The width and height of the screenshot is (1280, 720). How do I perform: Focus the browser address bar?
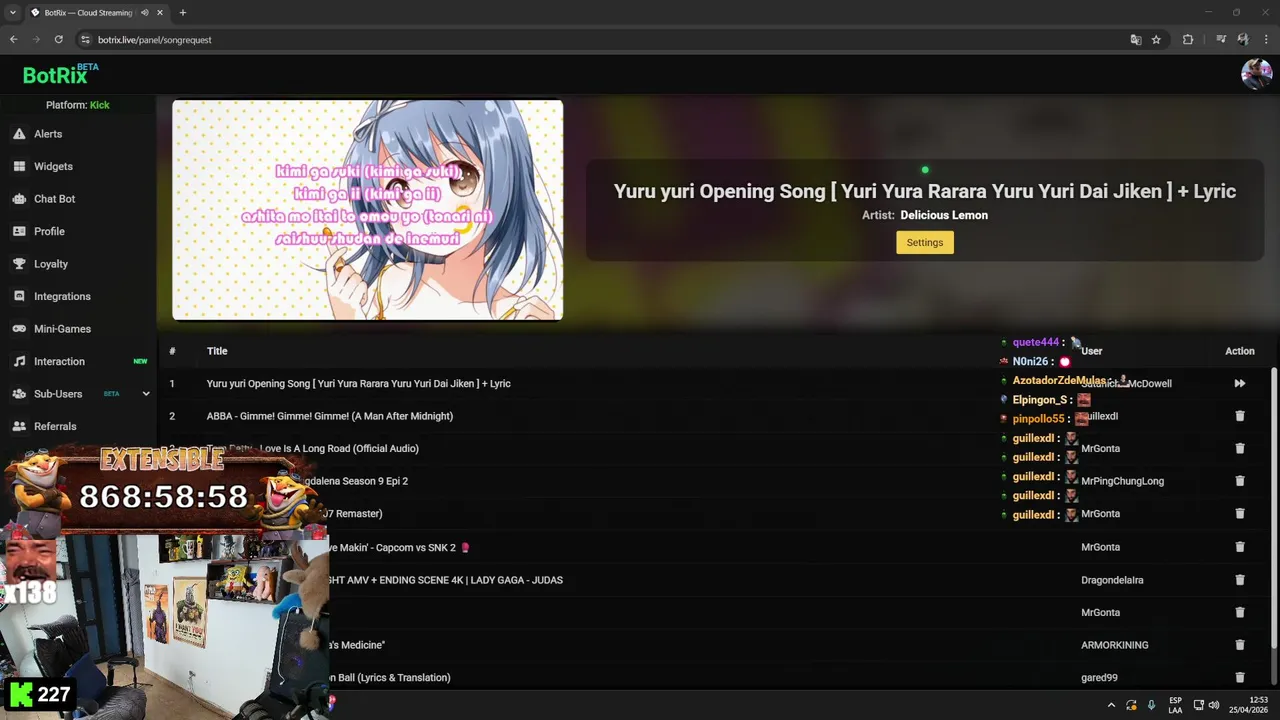tap(600, 40)
